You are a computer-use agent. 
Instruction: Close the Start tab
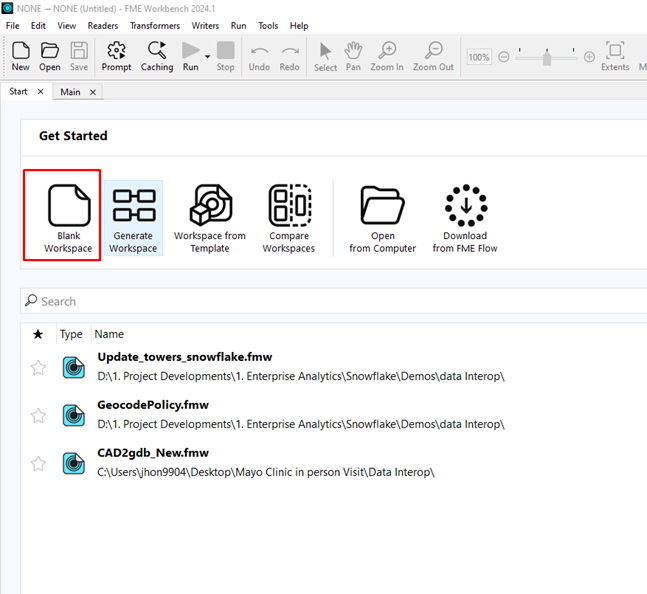(40, 92)
